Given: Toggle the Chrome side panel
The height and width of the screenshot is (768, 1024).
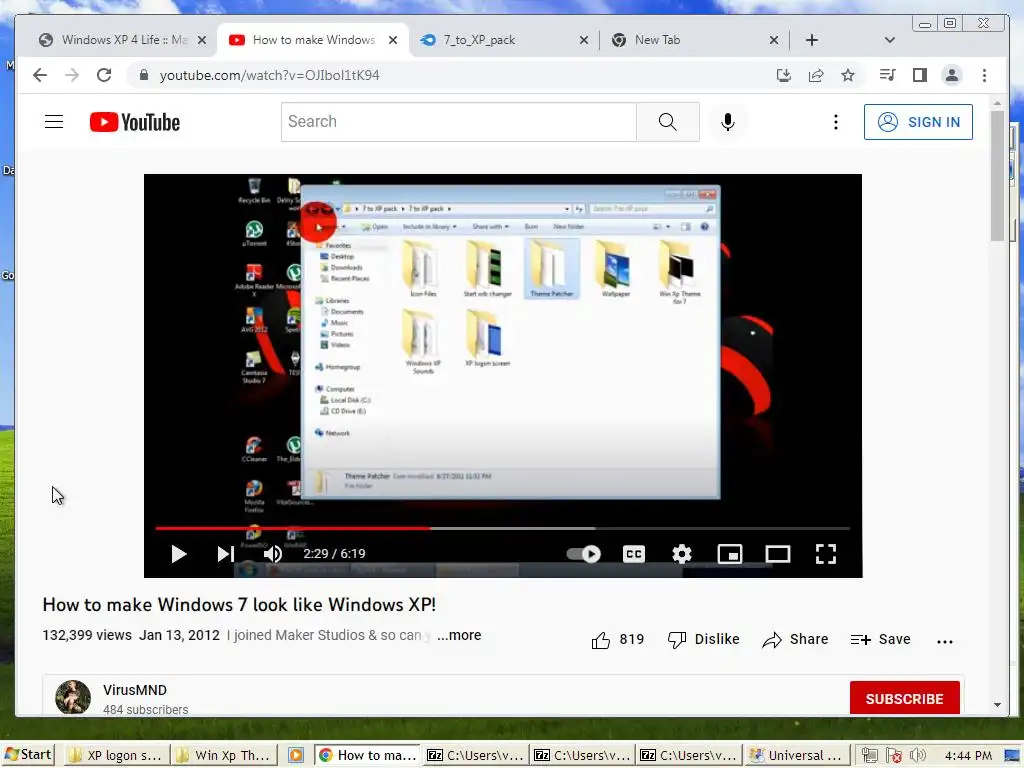Looking at the screenshot, I should point(920,75).
